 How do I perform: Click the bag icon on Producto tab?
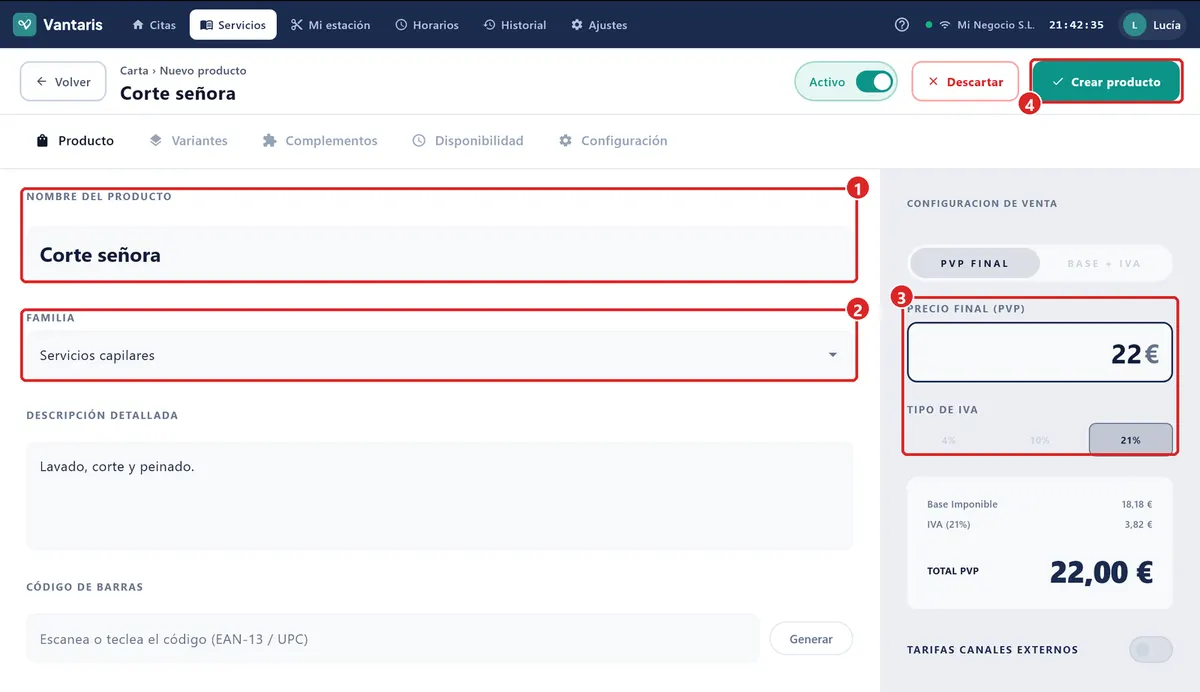43,141
